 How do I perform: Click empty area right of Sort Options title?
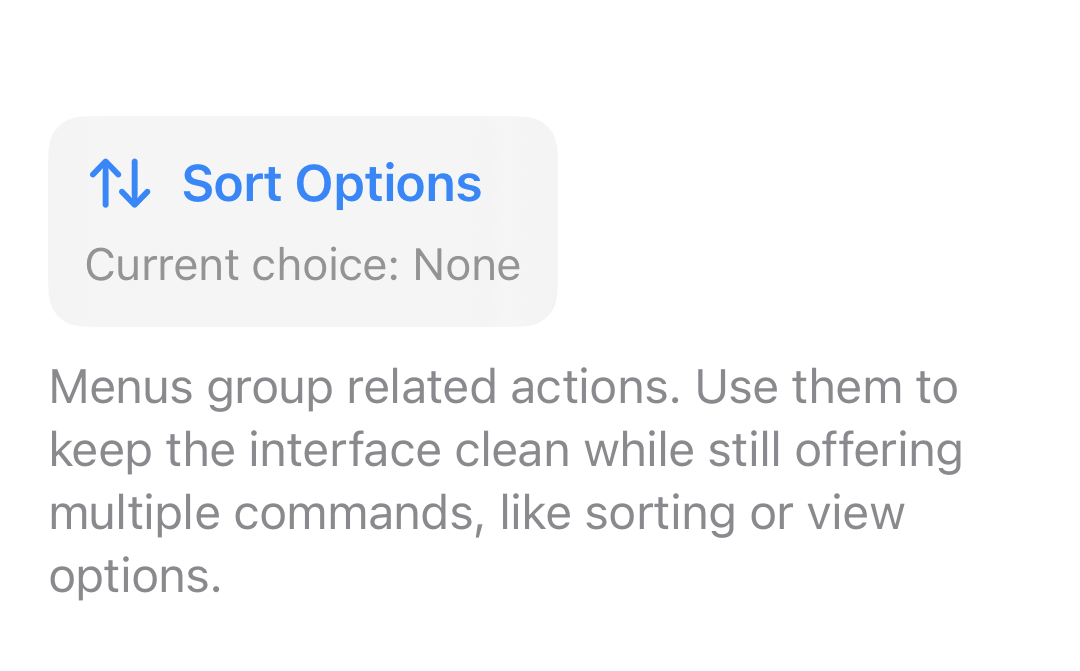[519, 185]
